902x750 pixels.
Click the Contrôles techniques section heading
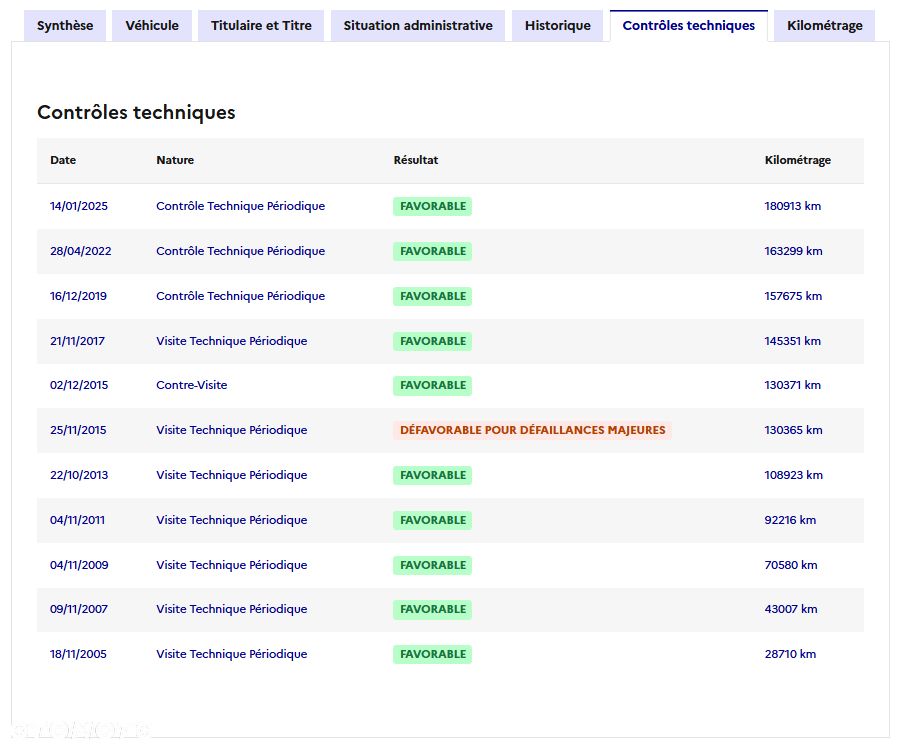coord(136,112)
